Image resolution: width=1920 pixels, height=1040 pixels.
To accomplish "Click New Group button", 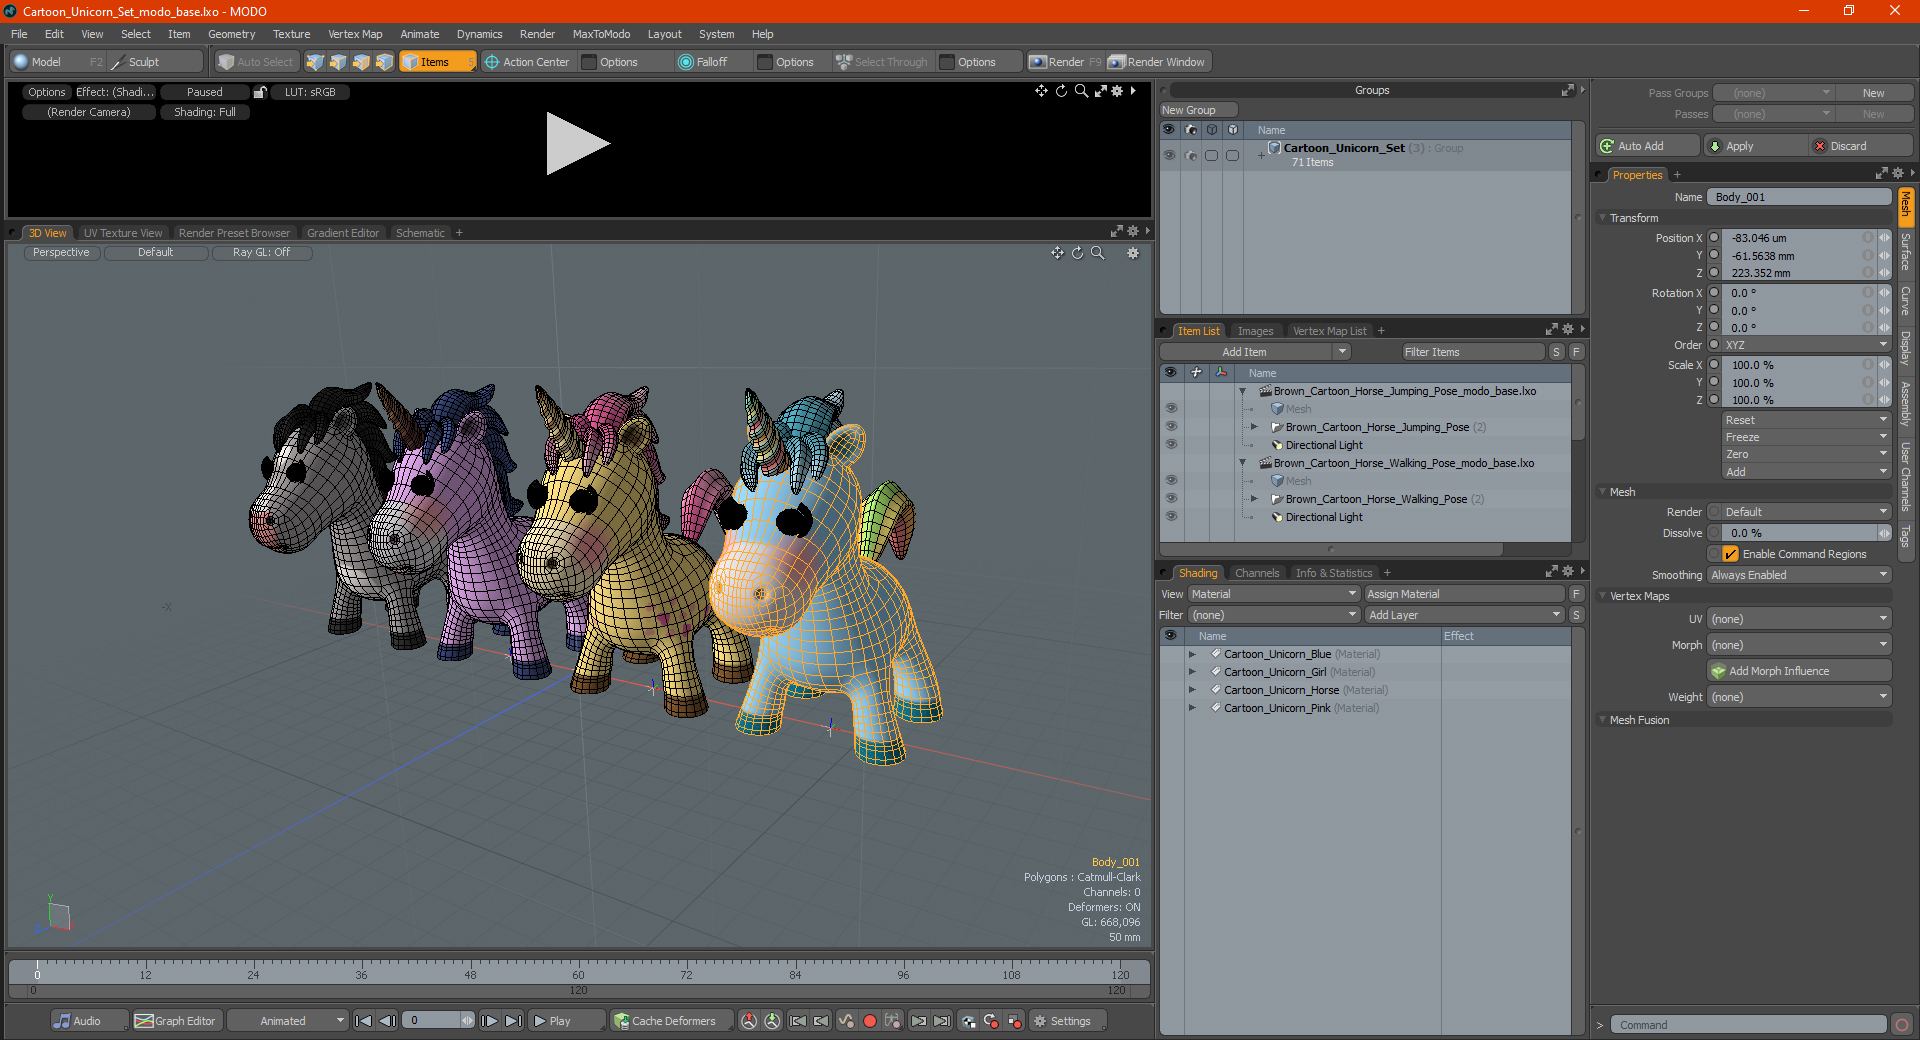I will [x=1198, y=110].
